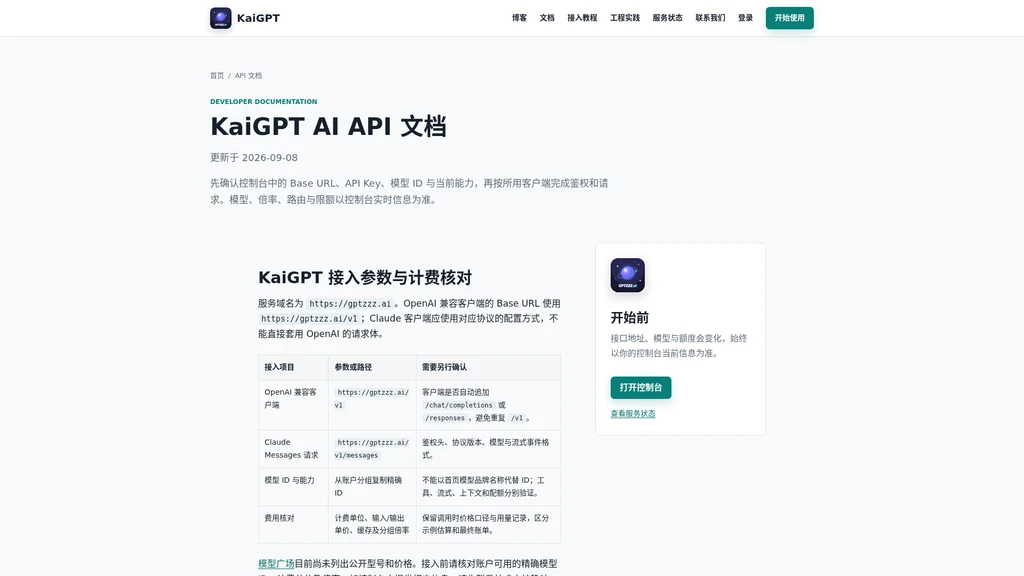Click the 参数或路径 table header
Image resolution: width=1024 pixels, height=576 pixels.
372,367
